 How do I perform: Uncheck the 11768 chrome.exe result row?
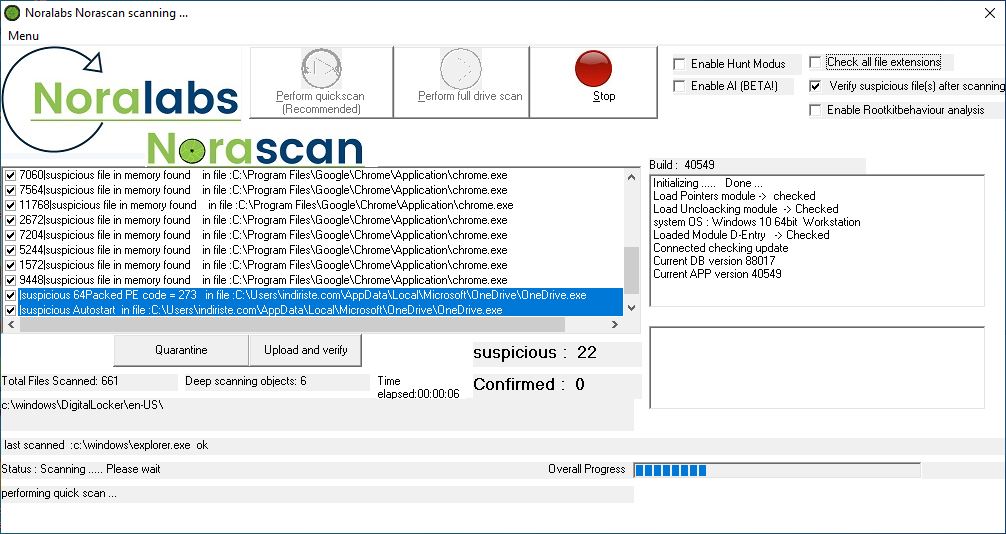click(x=10, y=205)
